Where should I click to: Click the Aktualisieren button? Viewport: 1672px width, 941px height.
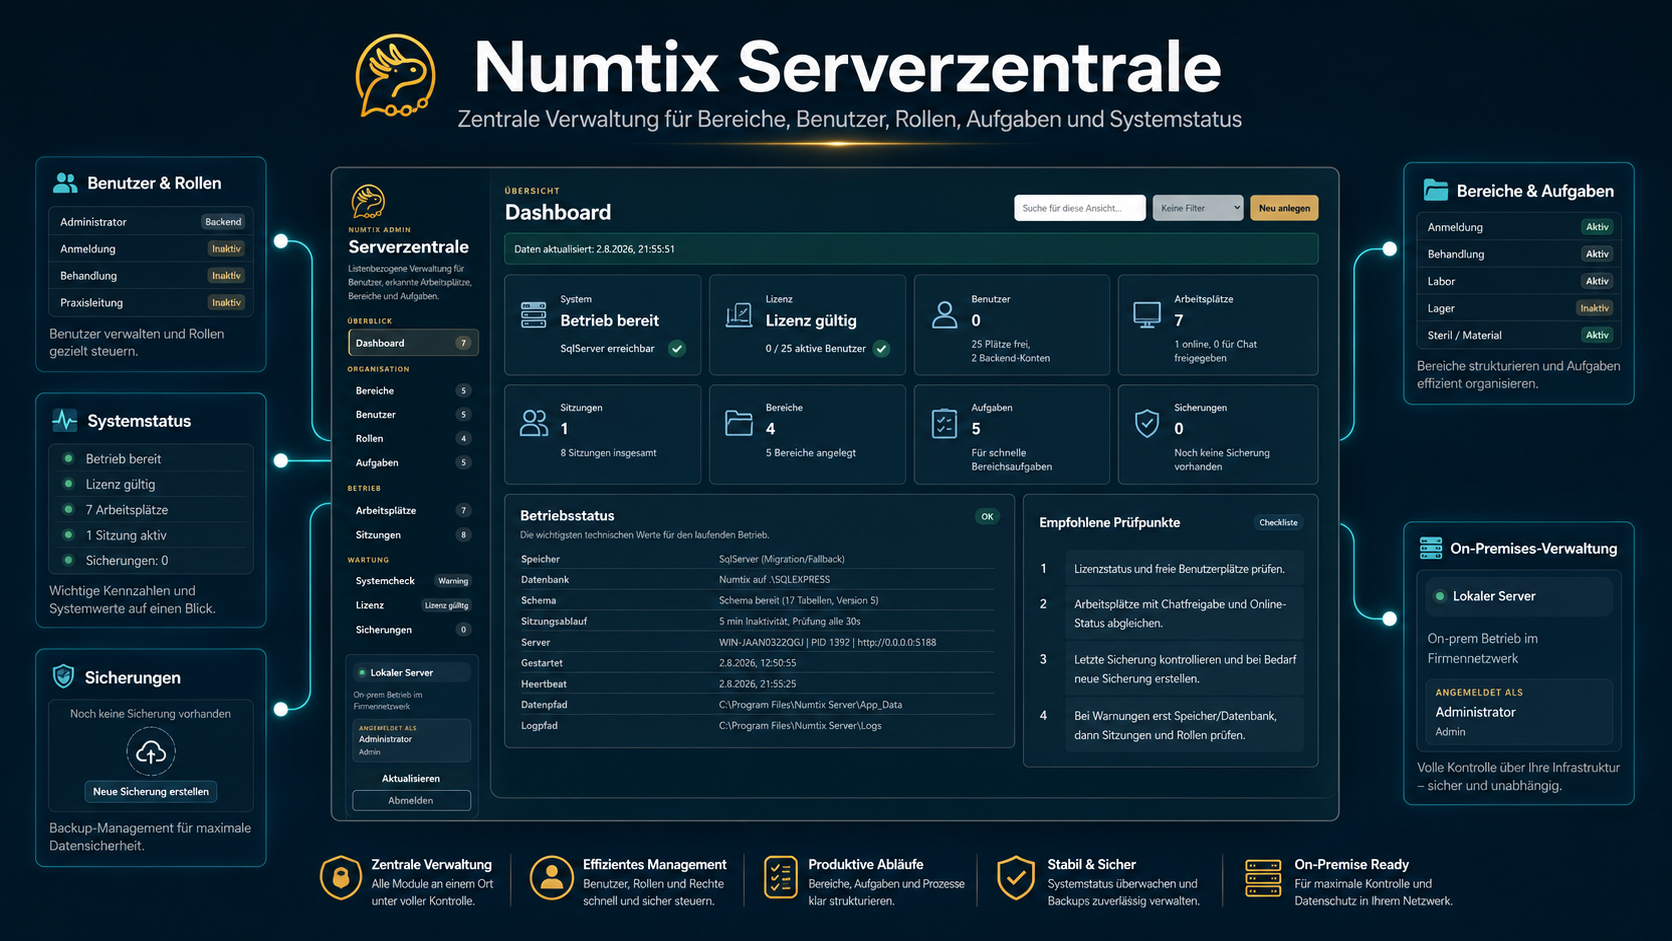411,778
